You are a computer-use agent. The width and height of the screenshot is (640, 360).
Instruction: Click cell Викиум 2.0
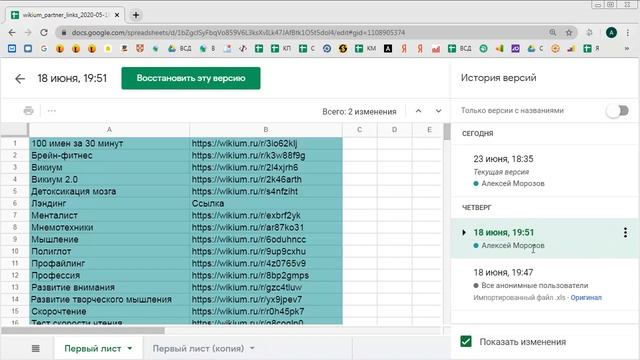(x=109, y=180)
